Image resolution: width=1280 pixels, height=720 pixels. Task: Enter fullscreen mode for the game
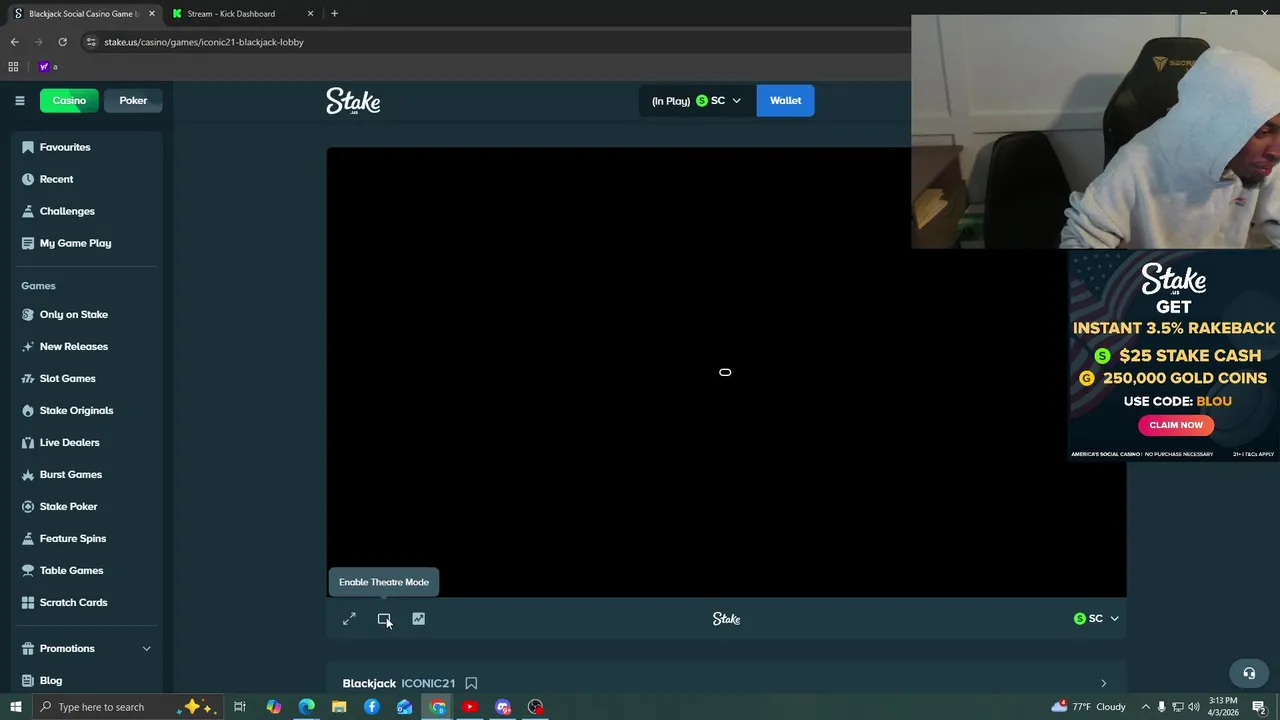click(349, 619)
